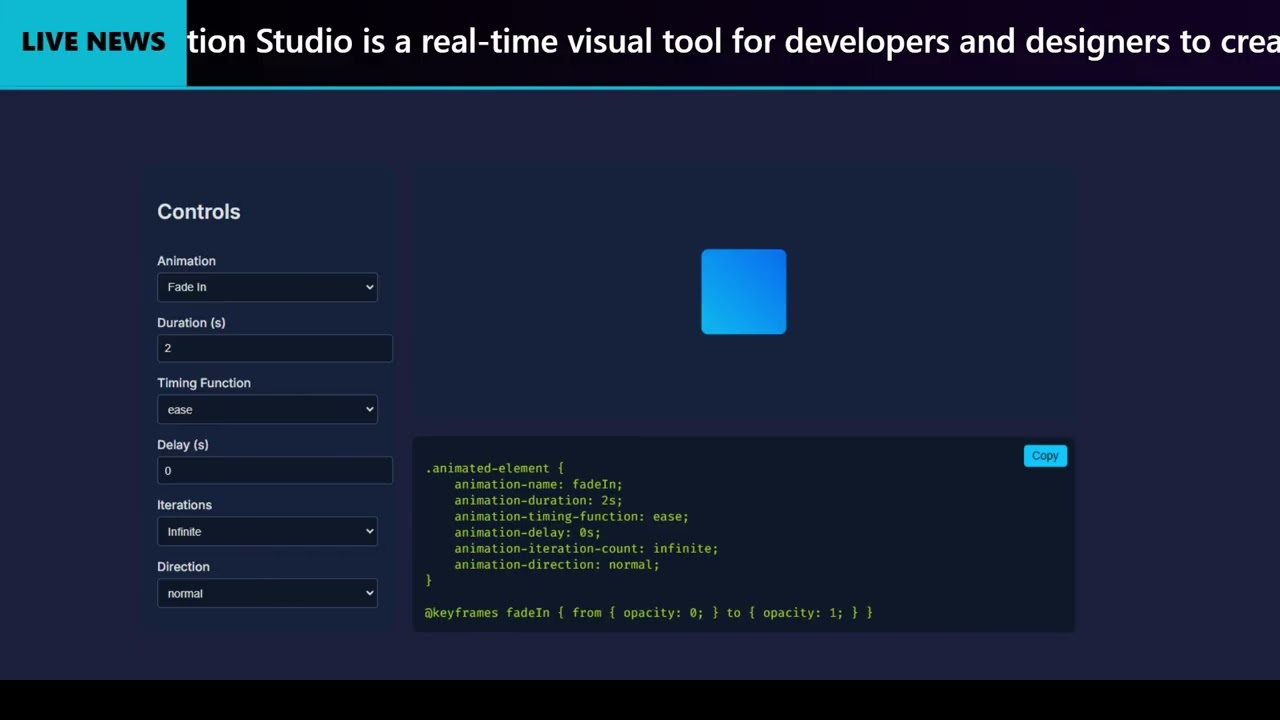The width and height of the screenshot is (1280, 720).
Task: Click the blue animated square preview
Action: 744,292
